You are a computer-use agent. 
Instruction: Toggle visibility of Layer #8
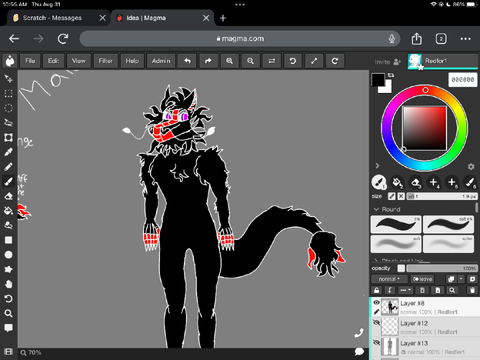(x=376, y=302)
